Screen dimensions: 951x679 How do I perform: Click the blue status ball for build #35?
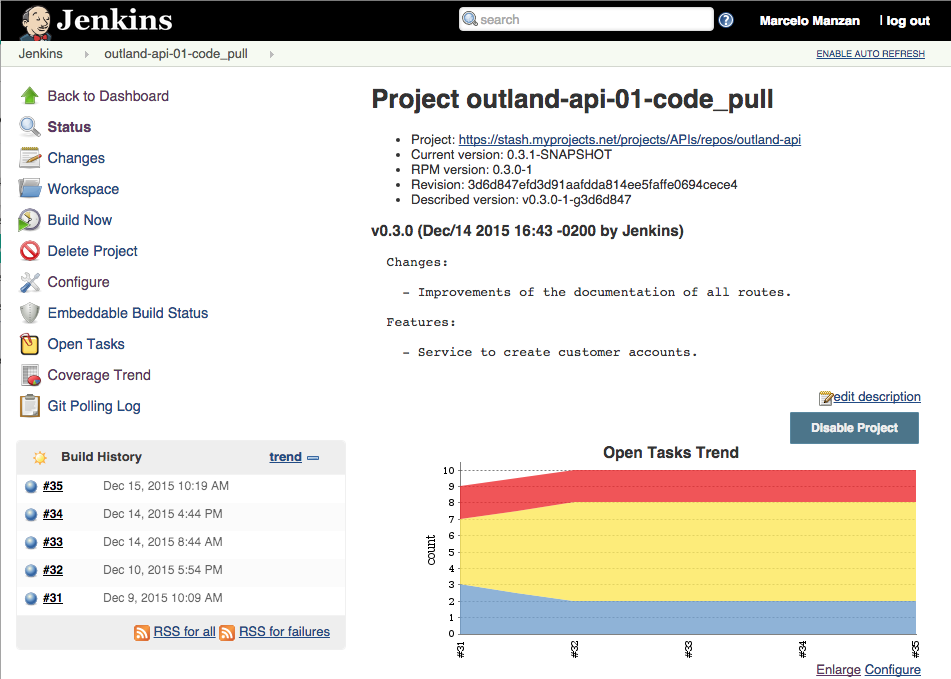click(x=31, y=486)
